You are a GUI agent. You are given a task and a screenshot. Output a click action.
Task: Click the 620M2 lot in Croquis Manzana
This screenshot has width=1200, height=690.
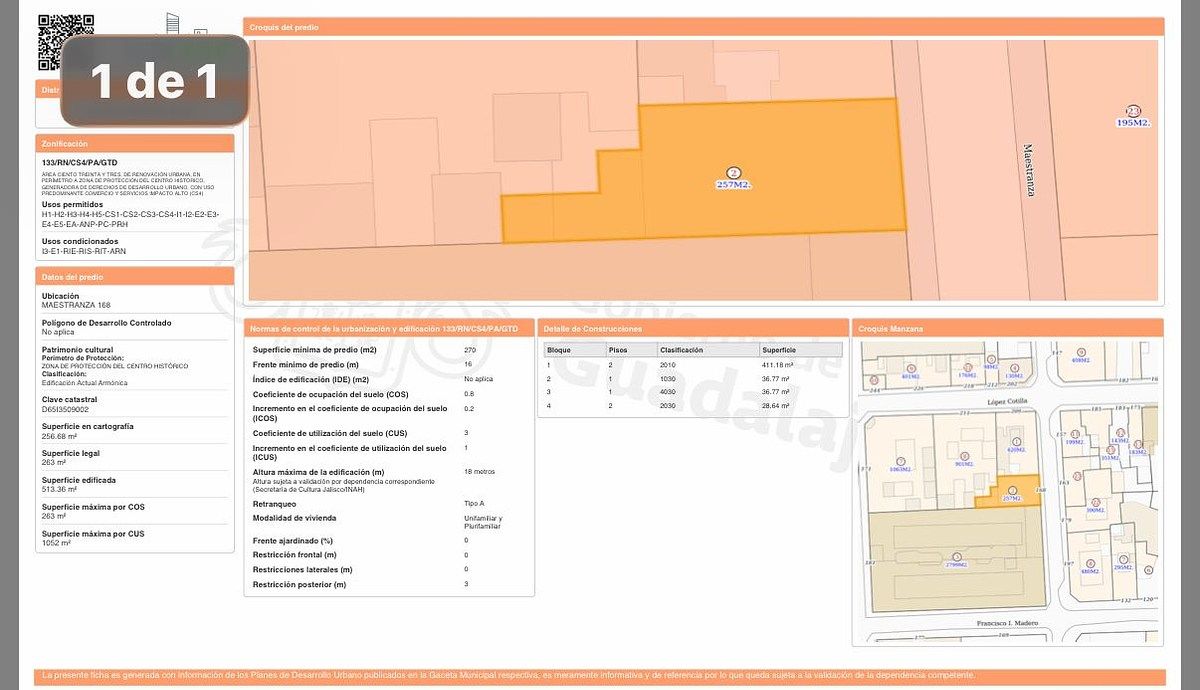click(1016, 445)
